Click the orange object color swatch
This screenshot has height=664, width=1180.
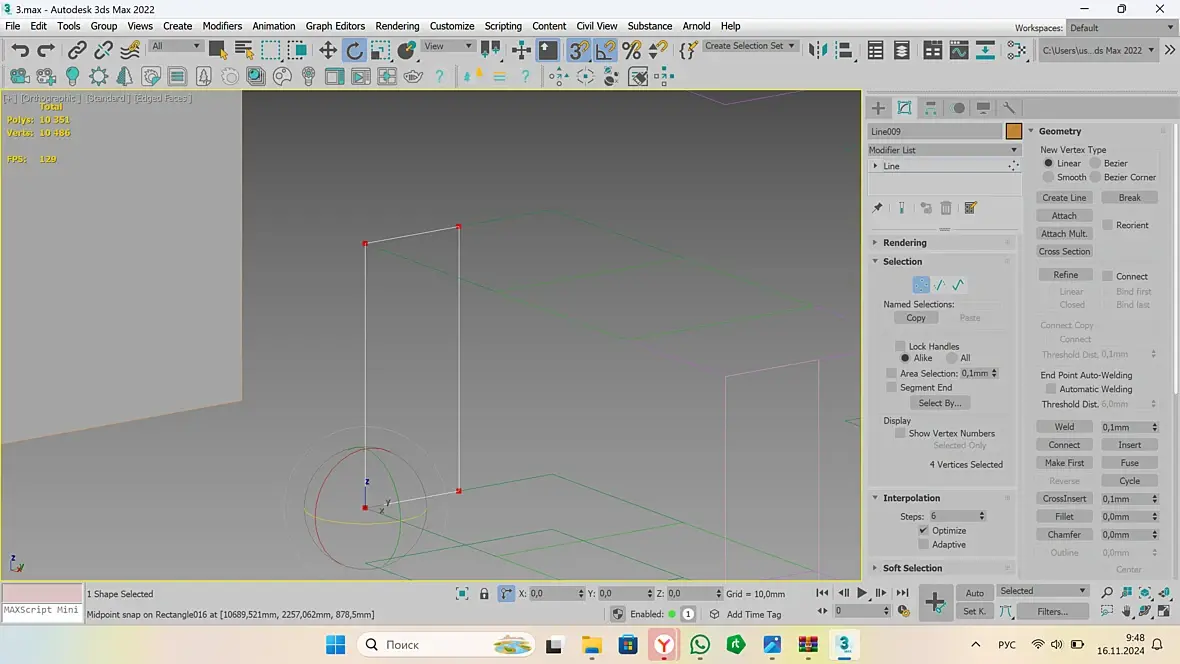[x=1014, y=131]
